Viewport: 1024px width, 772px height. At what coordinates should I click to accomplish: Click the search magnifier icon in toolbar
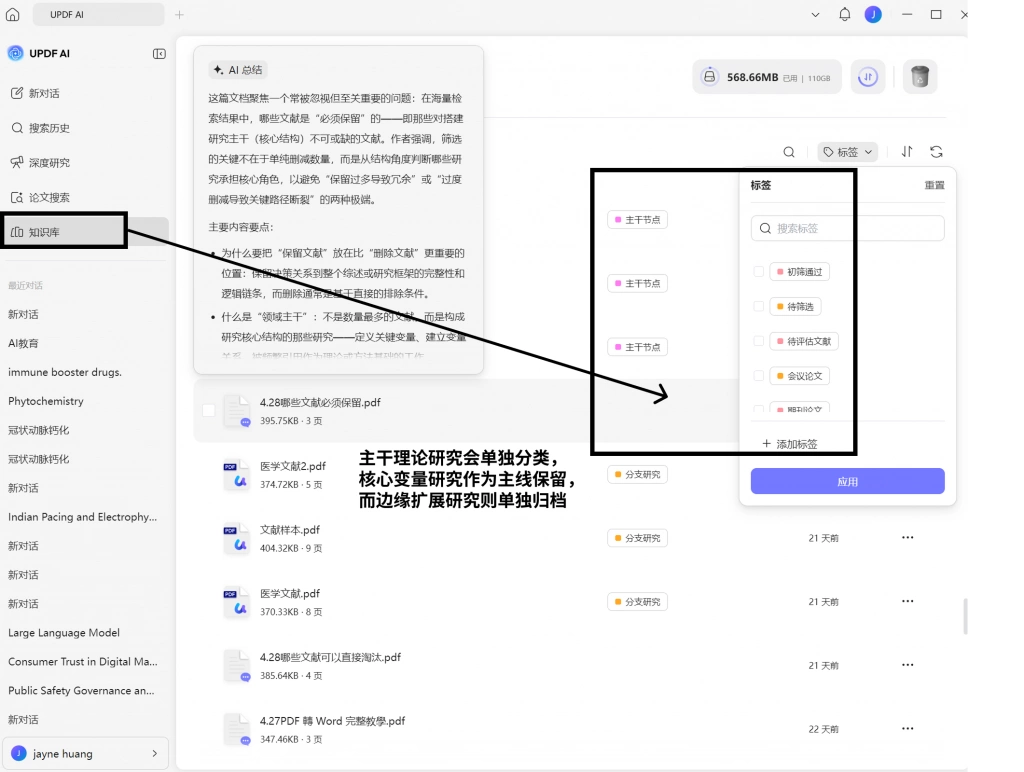pos(789,152)
